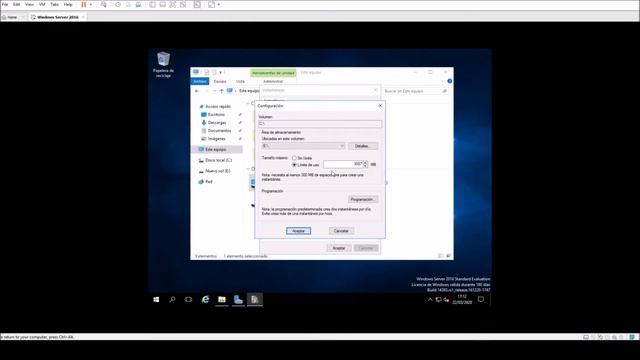Switch to the Windows Server 2016 tab
This screenshot has width=640, height=360.
pos(58,17)
